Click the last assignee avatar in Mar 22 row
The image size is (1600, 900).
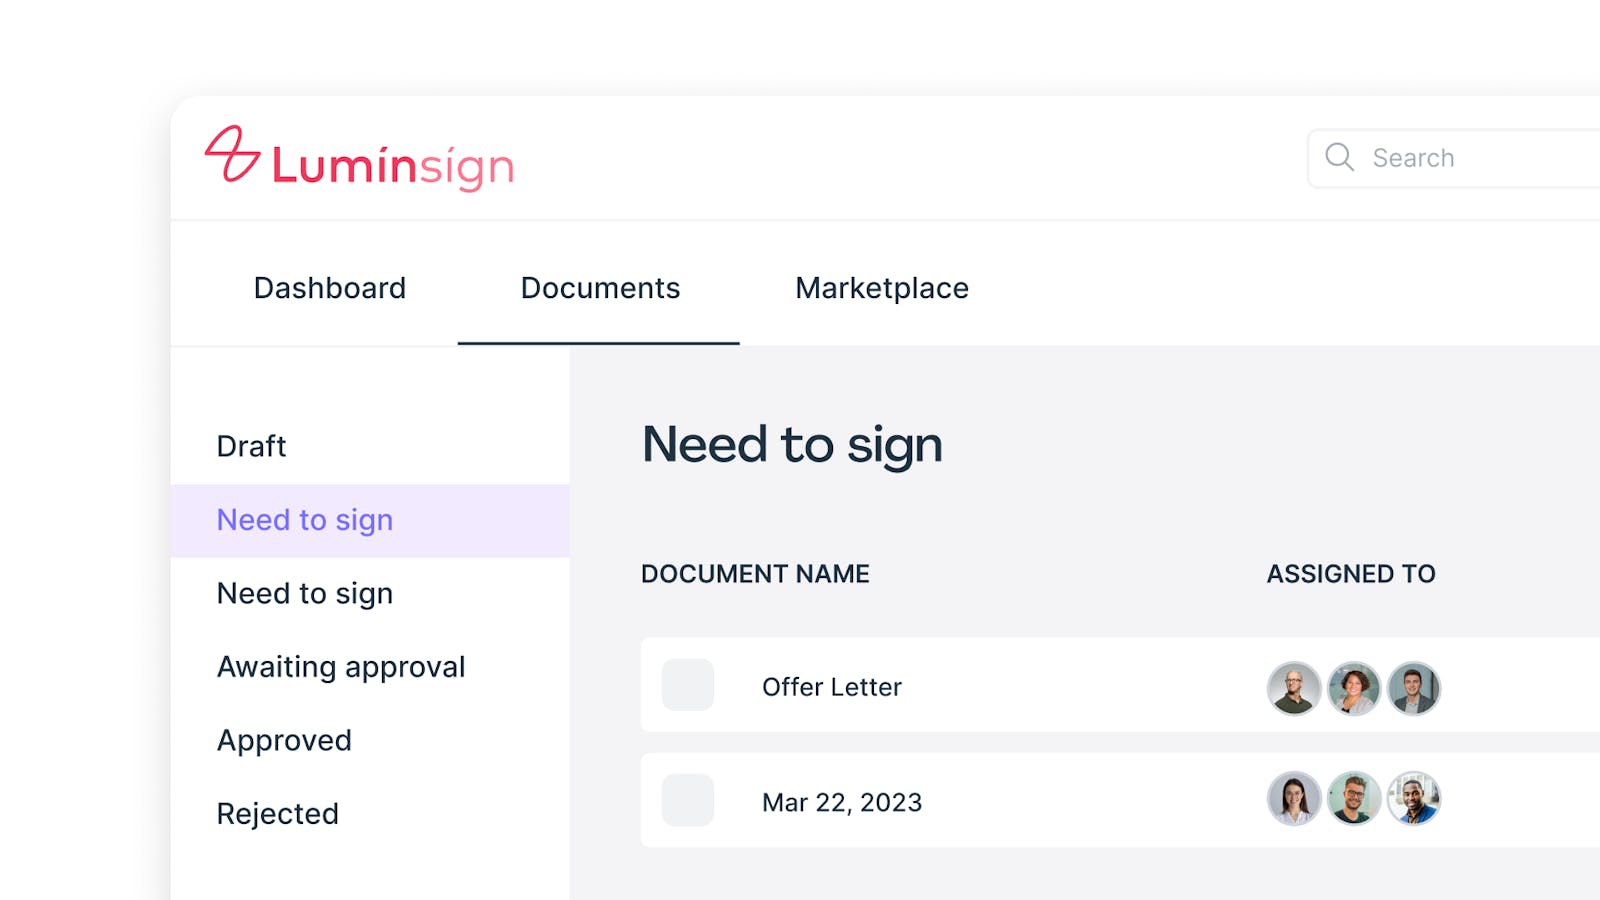(1414, 799)
